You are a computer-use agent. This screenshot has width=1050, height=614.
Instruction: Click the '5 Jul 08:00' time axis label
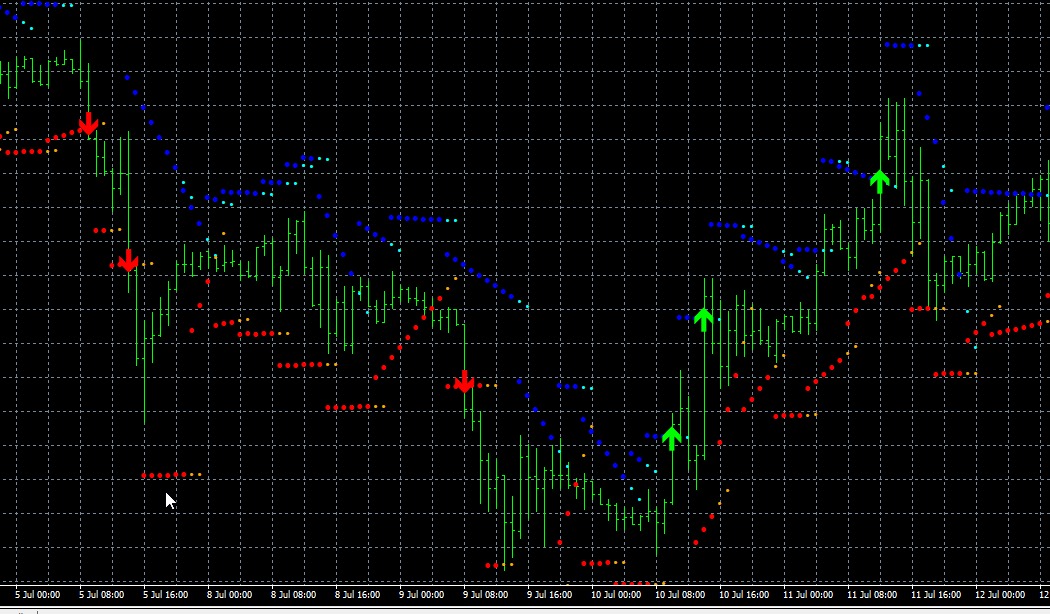click(101, 595)
